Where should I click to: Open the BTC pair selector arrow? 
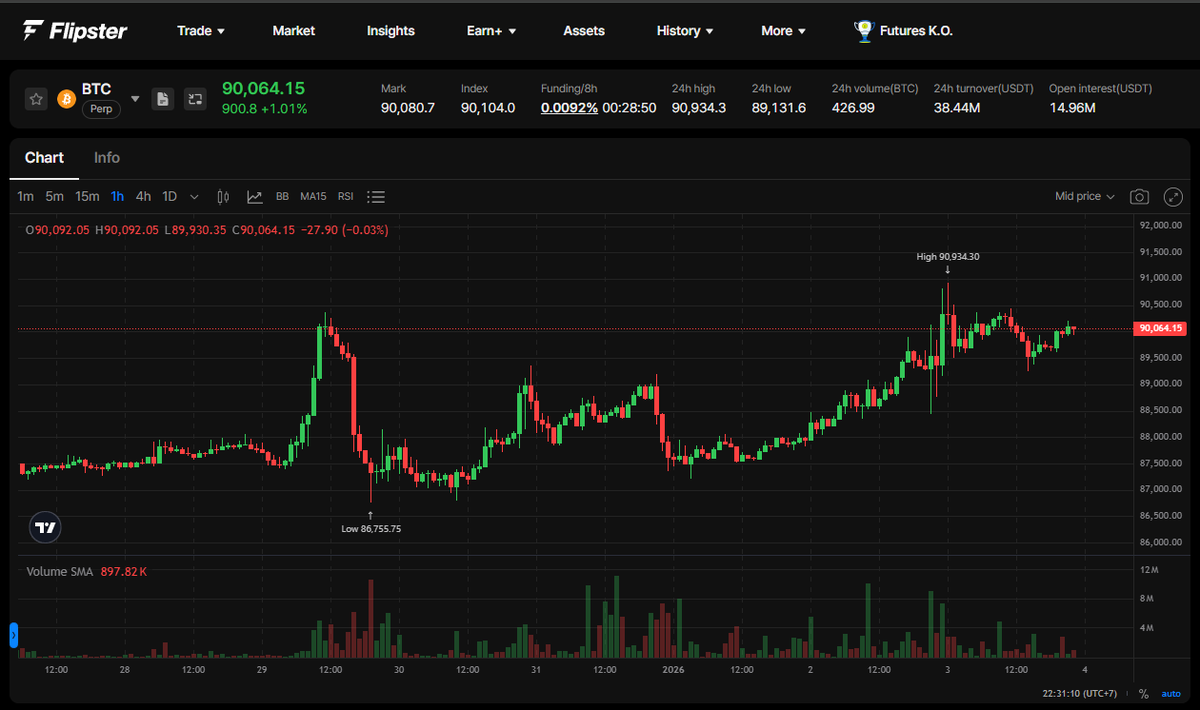tap(135, 99)
